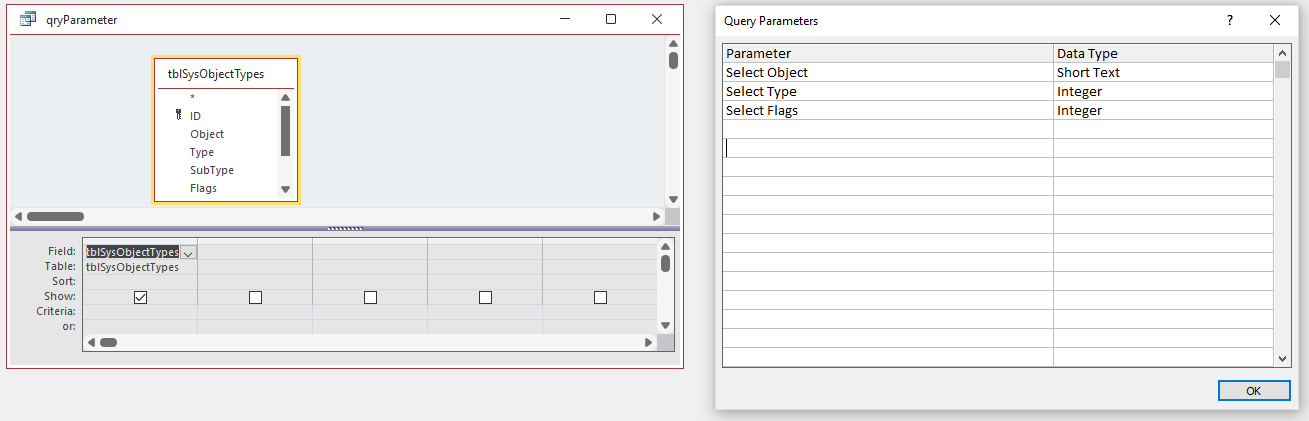Click design grid scroll left arrow
Viewport: 1309px width, 421px height.
click(x=91, y=342)
